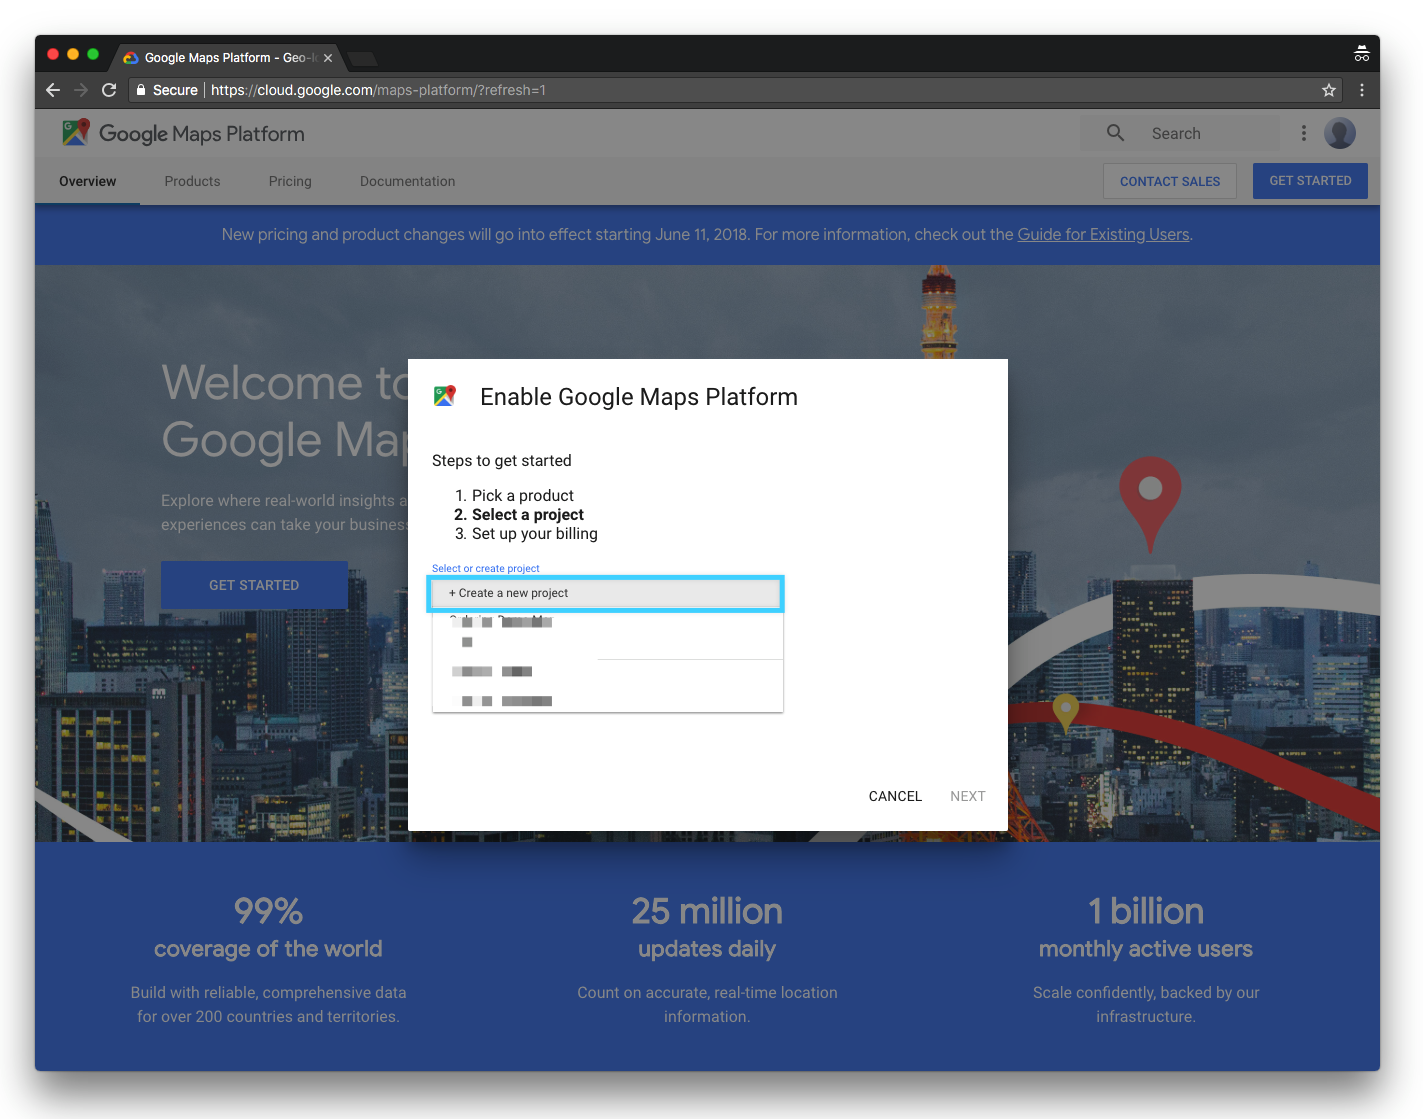Click the '25 million' updates statistic
1423x1119 pixels.
coord(707,911)
